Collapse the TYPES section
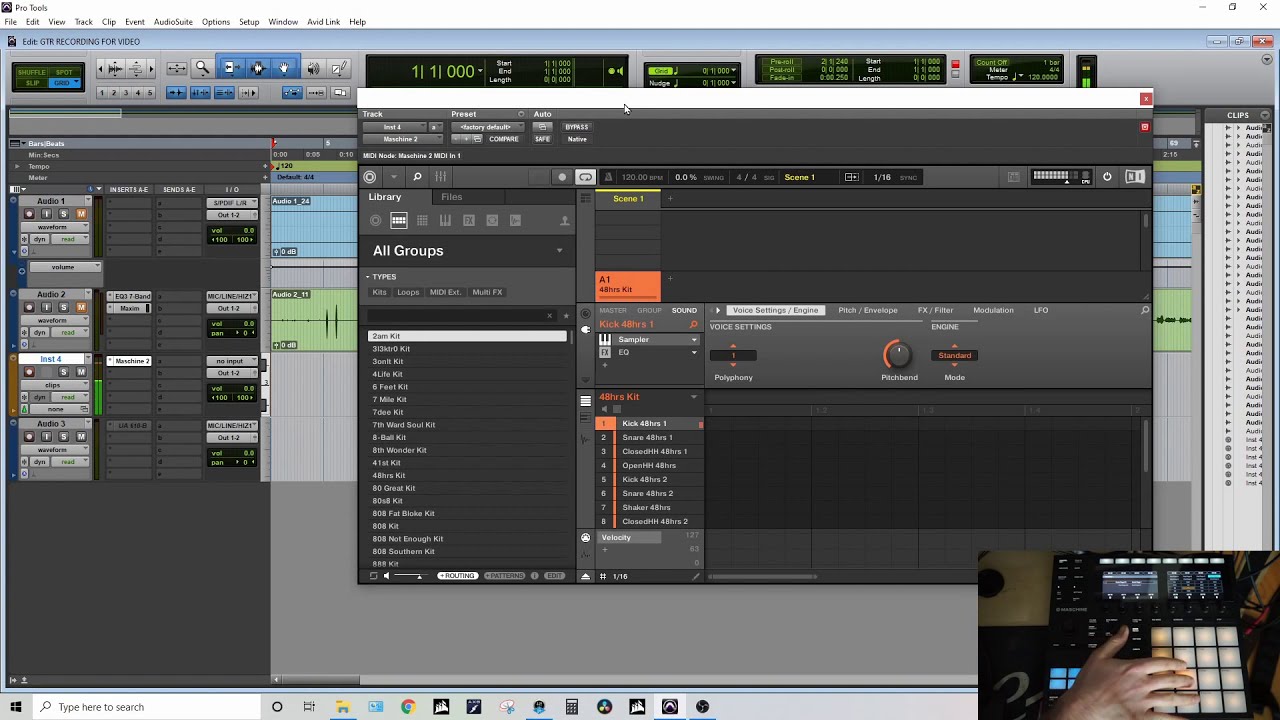Screen dimensions: 1280x720 [368, 277]
